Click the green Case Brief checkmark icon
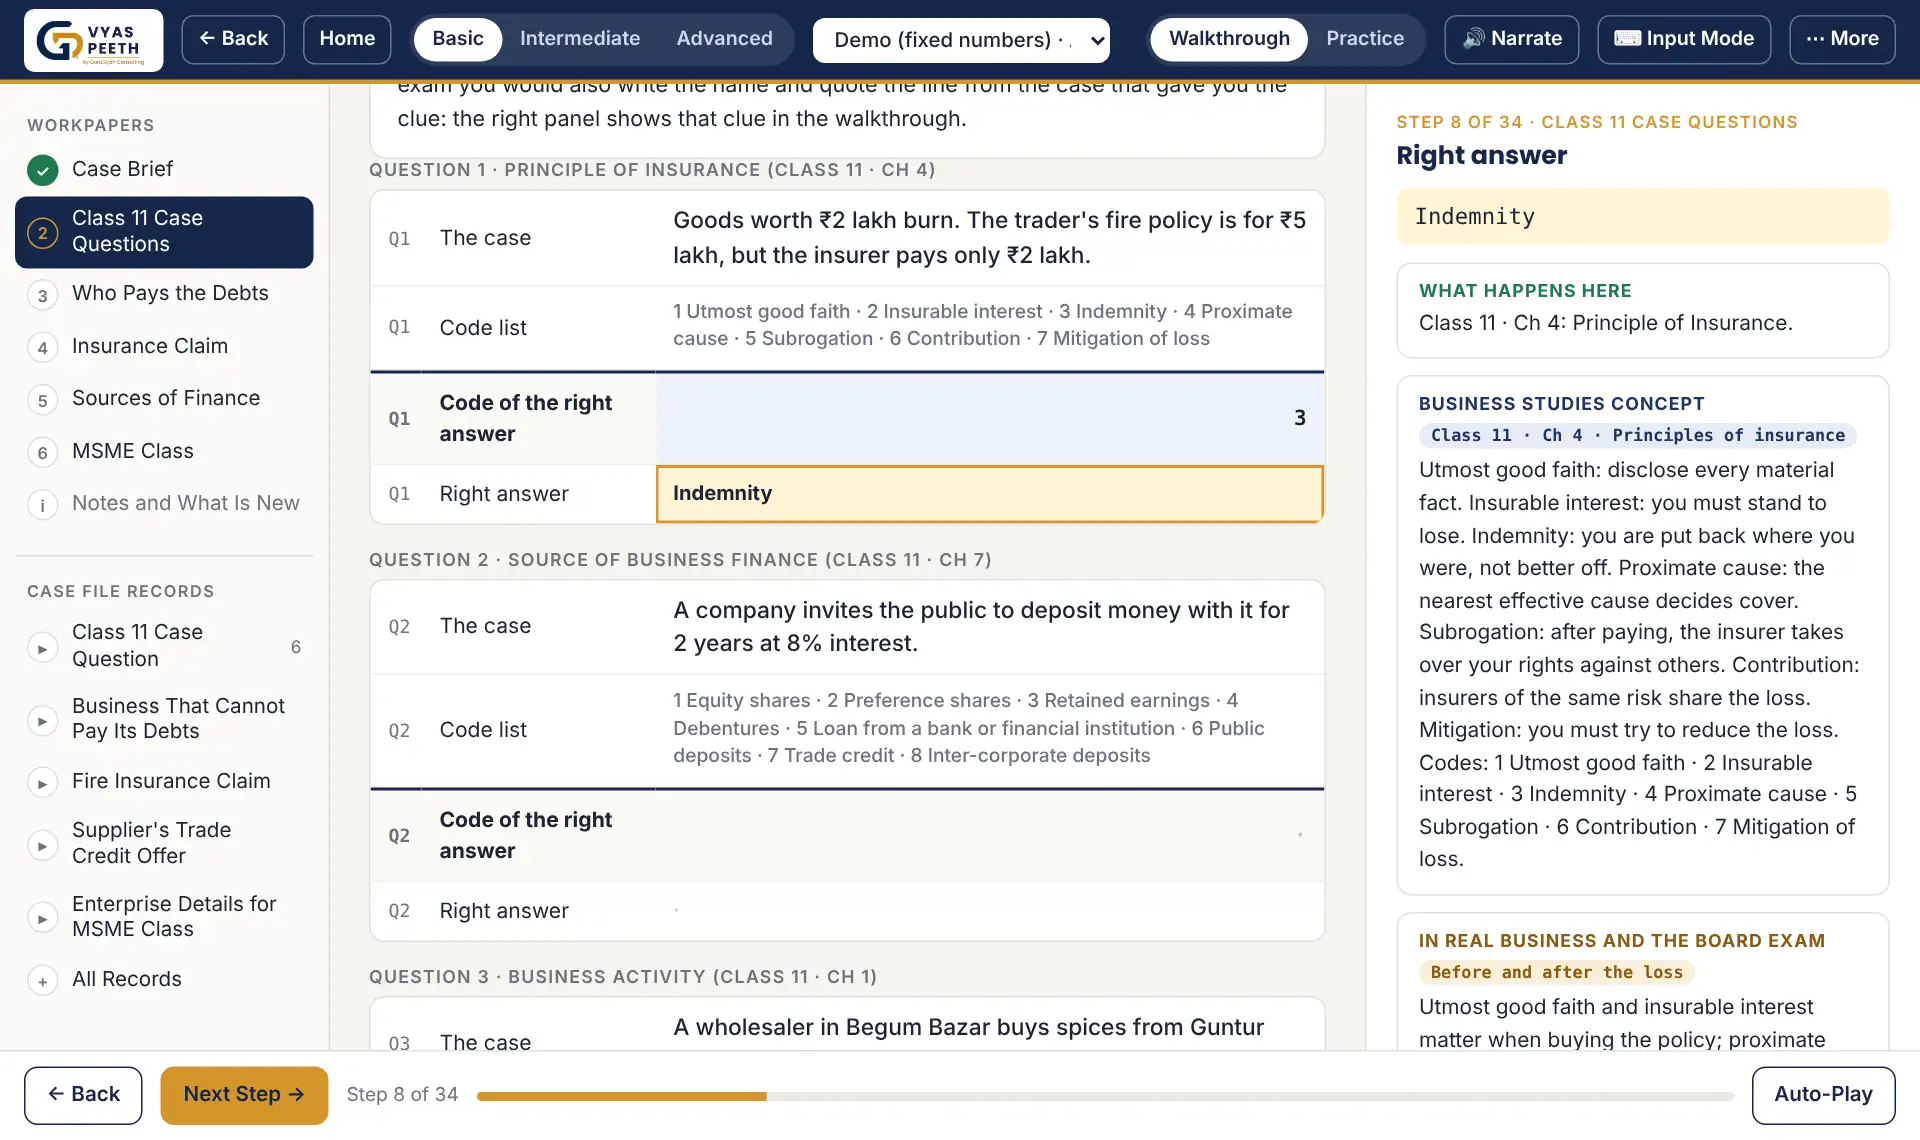This screenshot has width=1920, height=1140. tap(42, 170)
